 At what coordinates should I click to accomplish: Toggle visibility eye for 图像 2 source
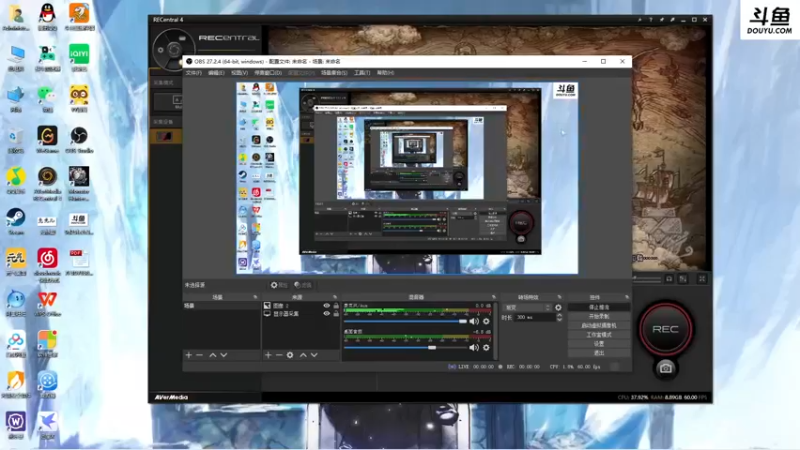point(327,306)
